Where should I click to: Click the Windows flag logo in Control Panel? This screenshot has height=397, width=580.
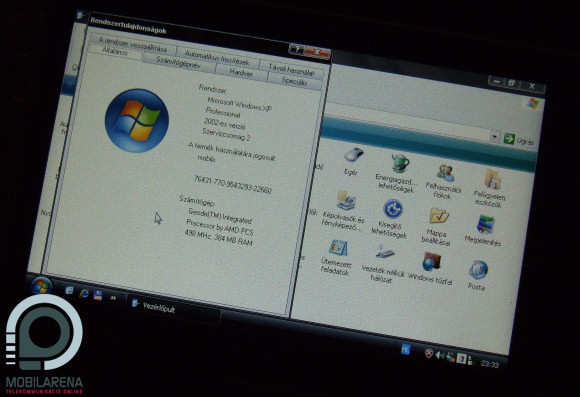point(533,104)
